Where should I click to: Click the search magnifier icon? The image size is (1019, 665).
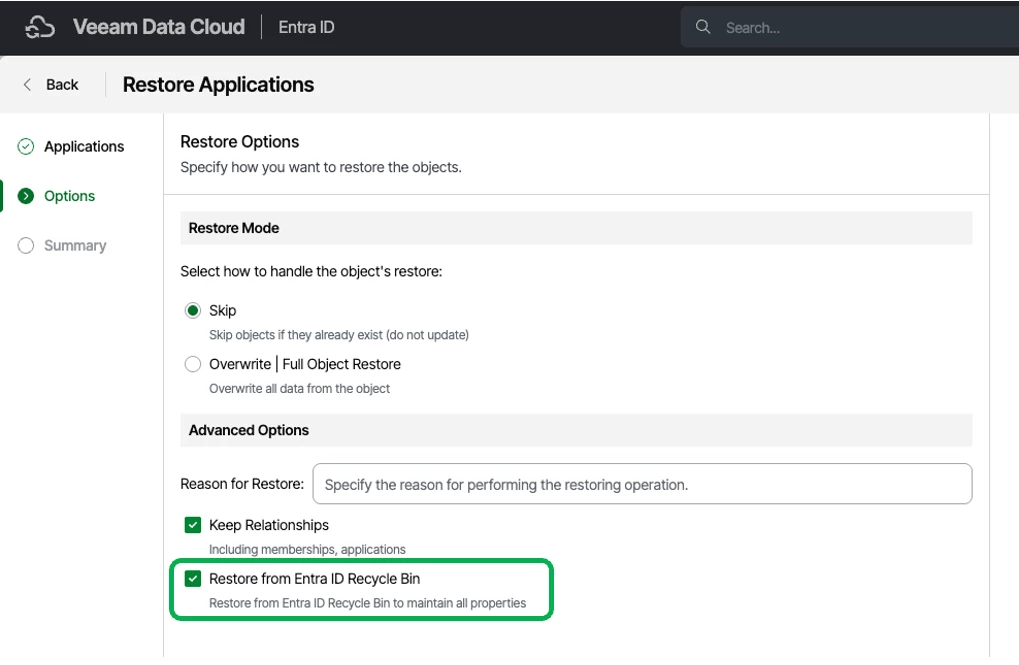(x=703, y=27)
